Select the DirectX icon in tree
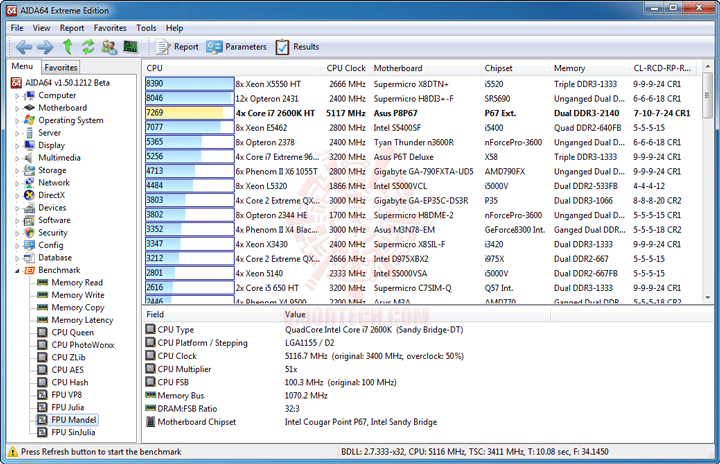This screenshot has height=464, width=720. coord(29,195)
